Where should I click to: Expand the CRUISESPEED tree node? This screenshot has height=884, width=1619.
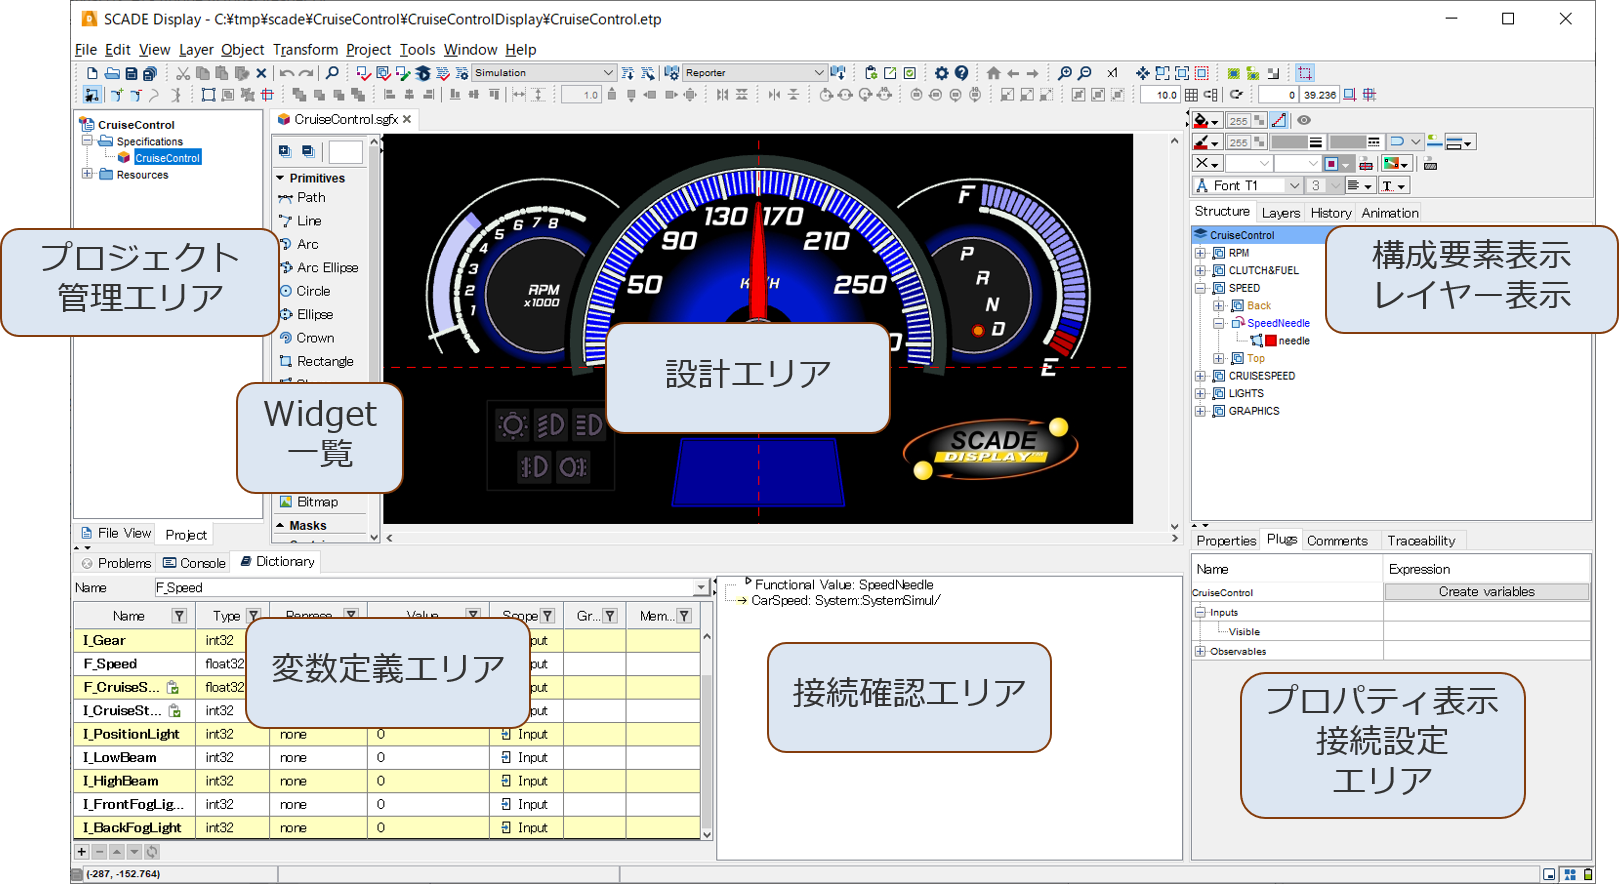(1201, 376)
